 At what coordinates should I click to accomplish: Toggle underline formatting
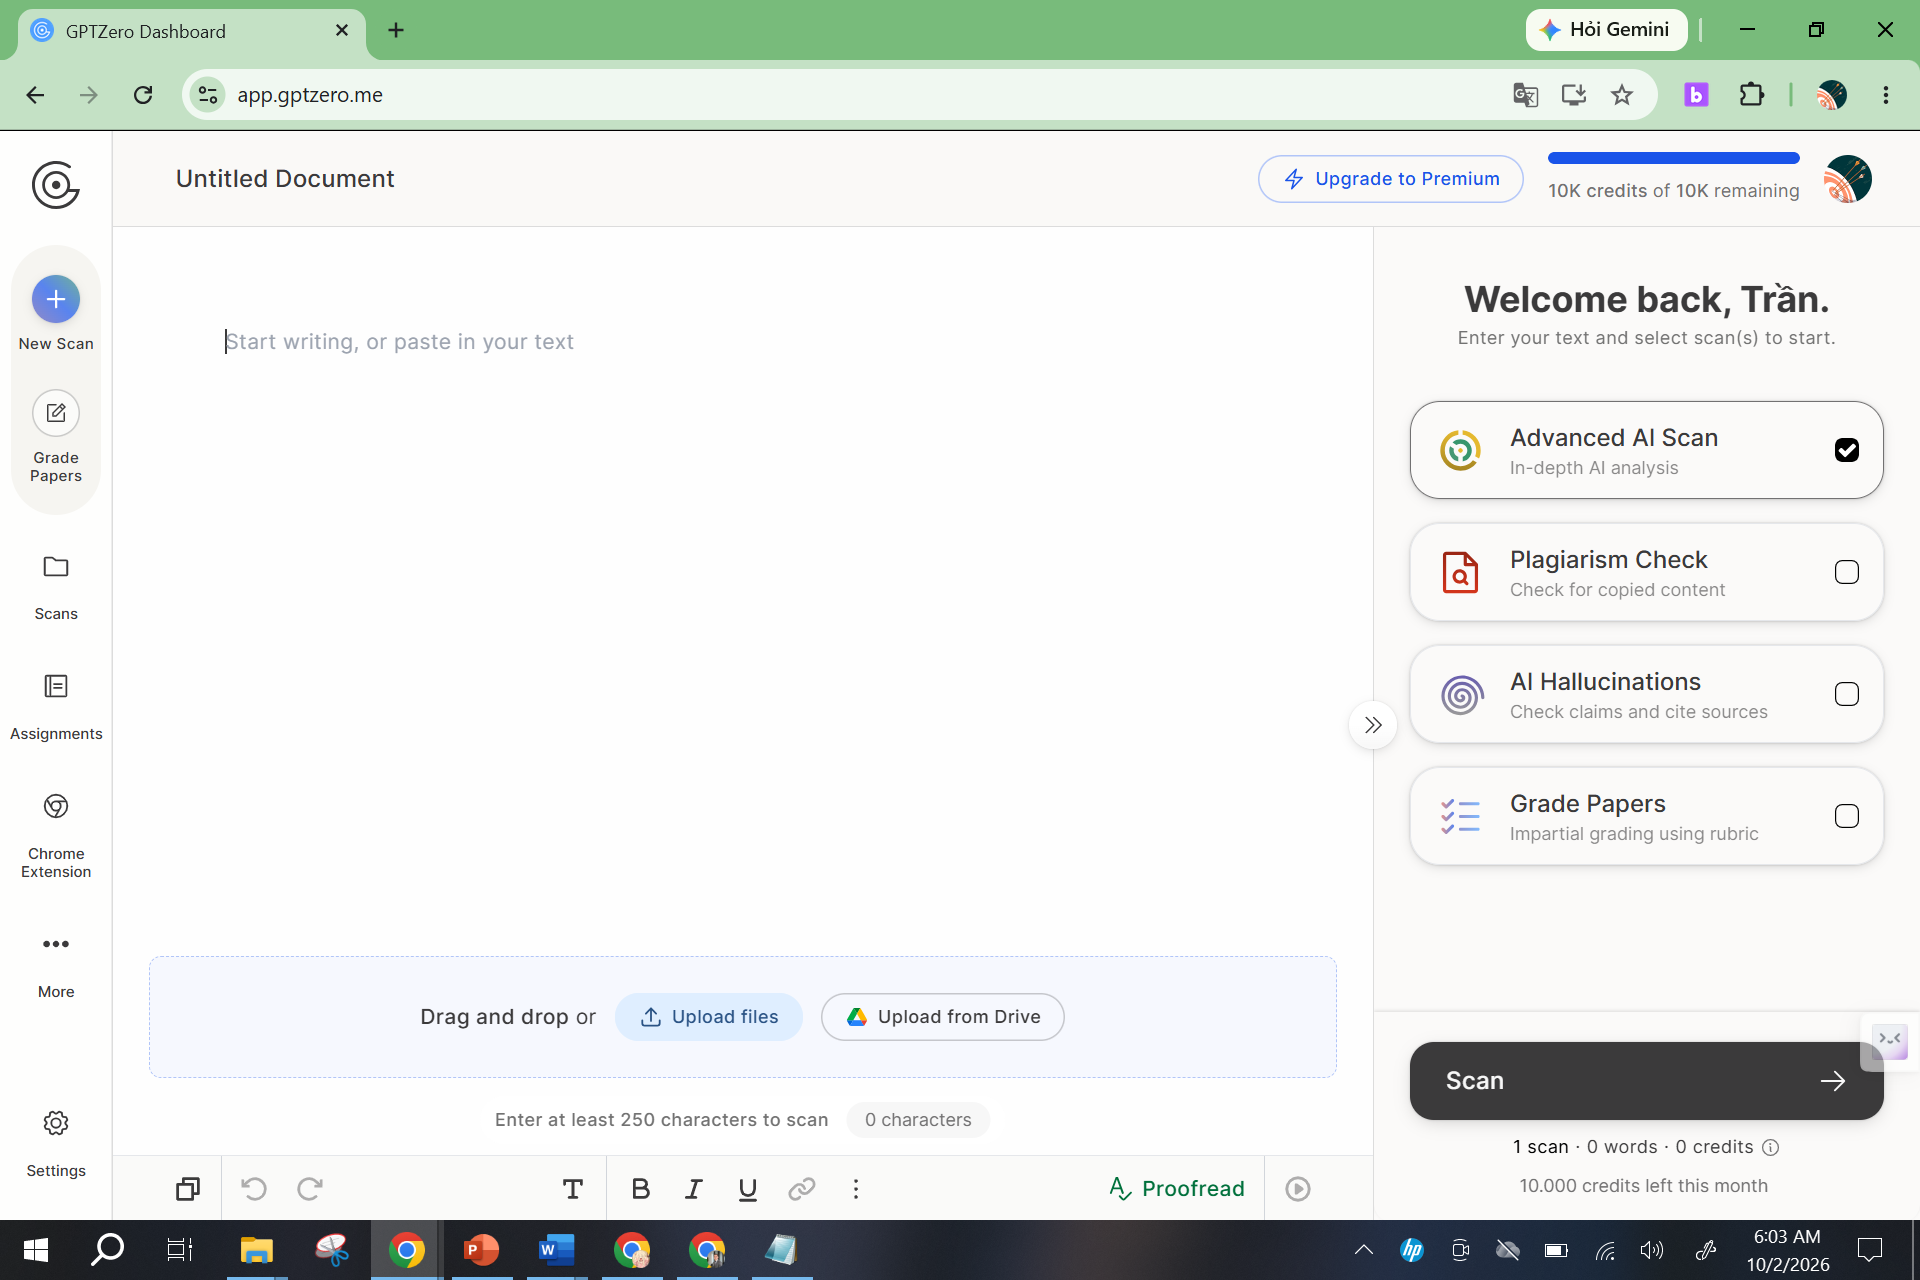[747, 1189]
